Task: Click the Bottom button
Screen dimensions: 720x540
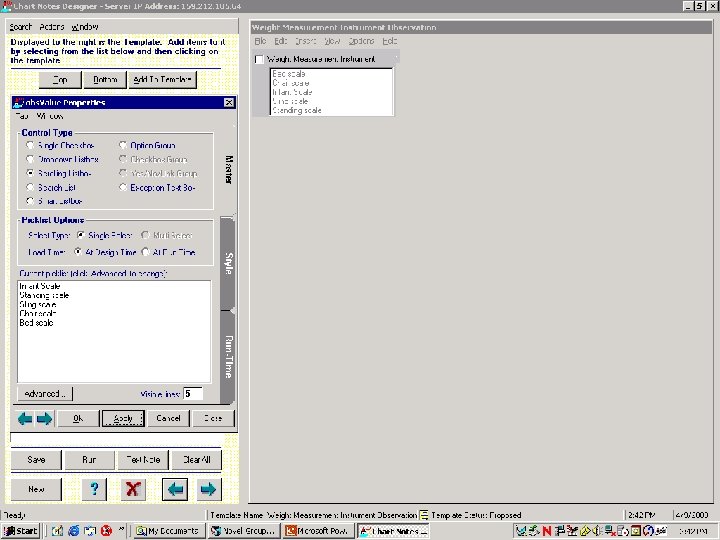Action: coord(105,79)
